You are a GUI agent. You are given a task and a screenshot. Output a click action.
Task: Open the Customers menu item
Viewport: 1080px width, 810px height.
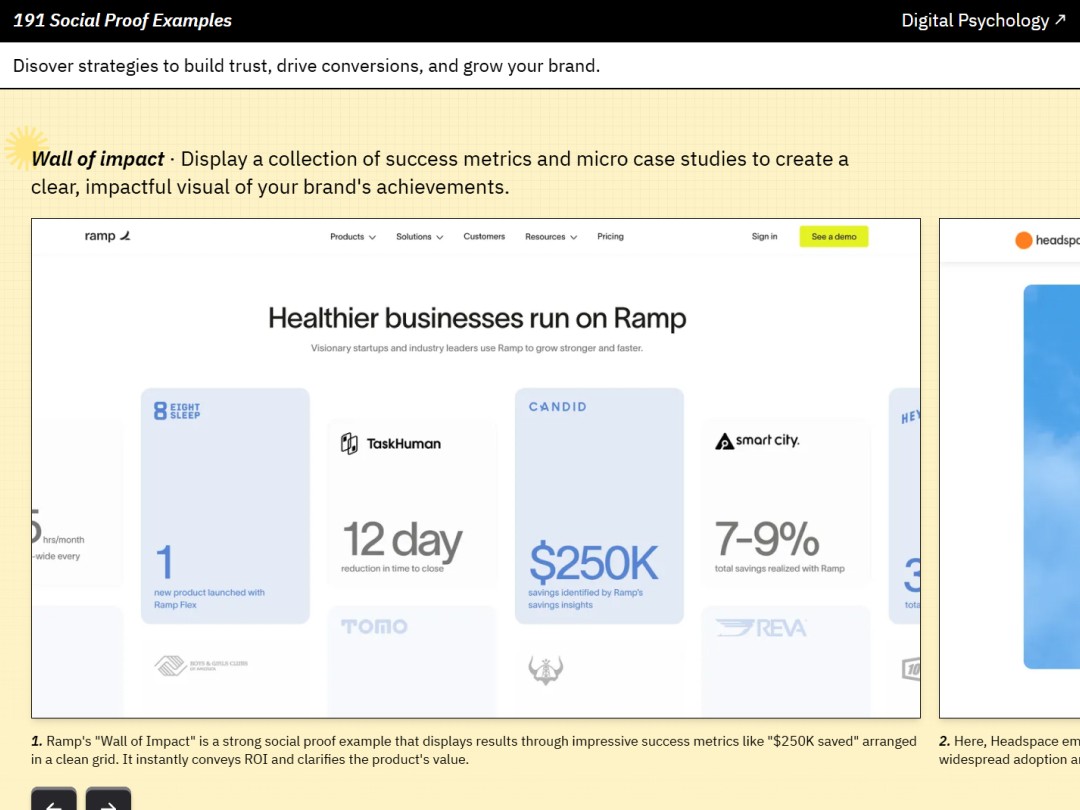click(484, 236)
